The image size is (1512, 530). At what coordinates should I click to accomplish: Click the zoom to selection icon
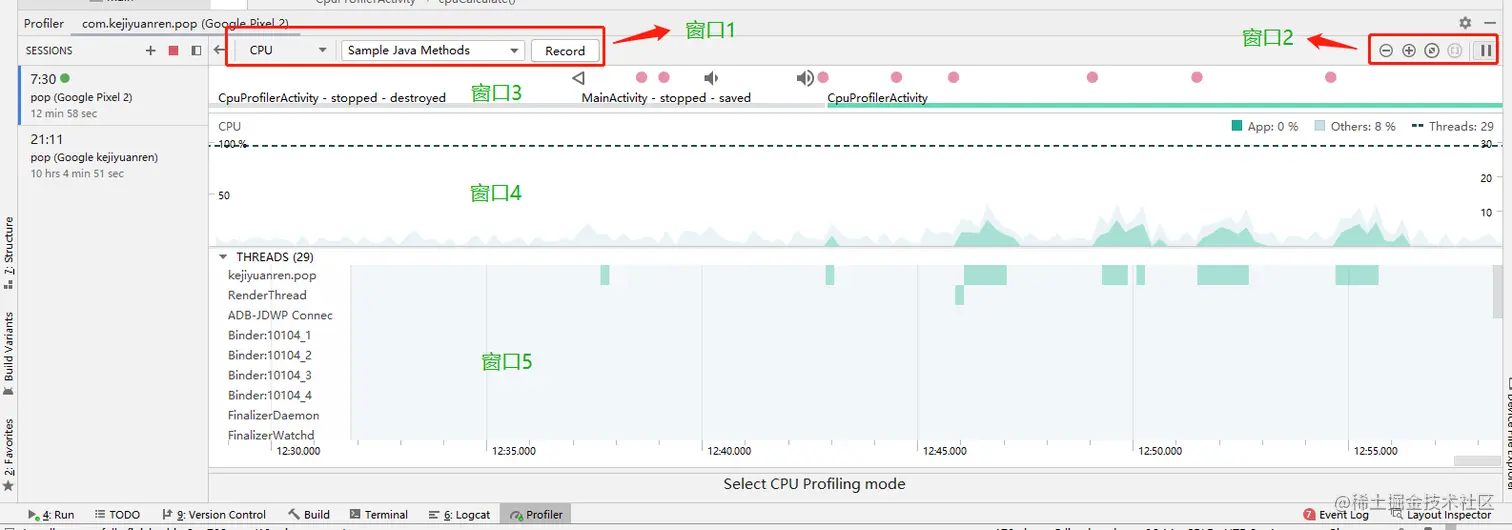pos(1455,50)
